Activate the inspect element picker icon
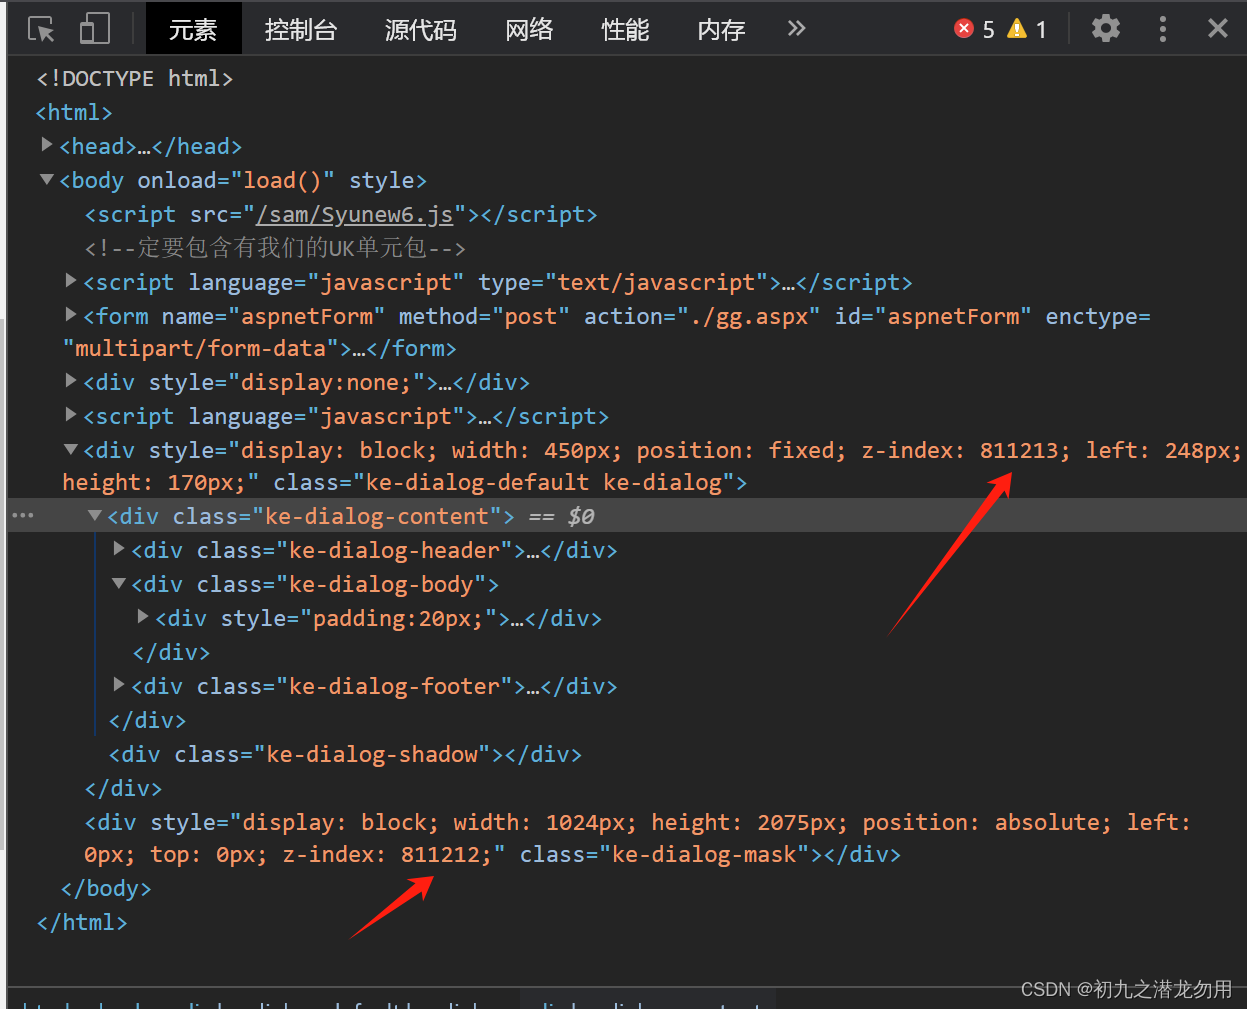 [x=41, y=29]
